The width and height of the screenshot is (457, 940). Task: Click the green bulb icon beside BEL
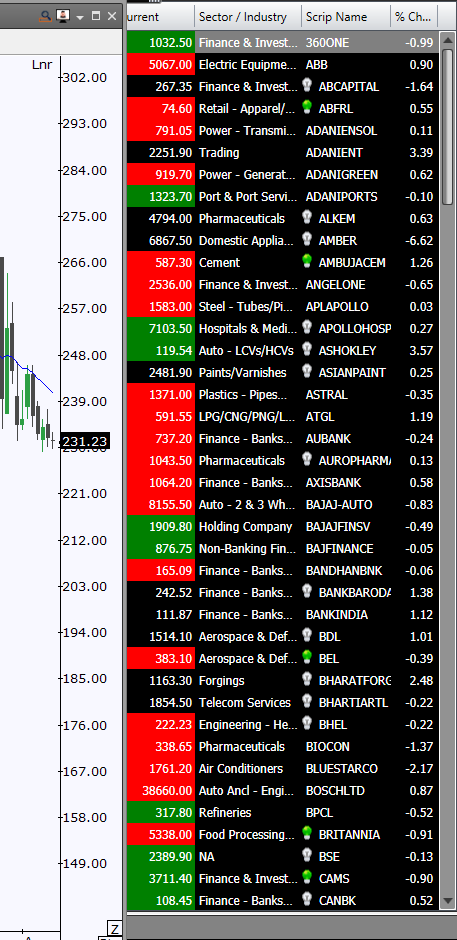(x=307, y=658)
